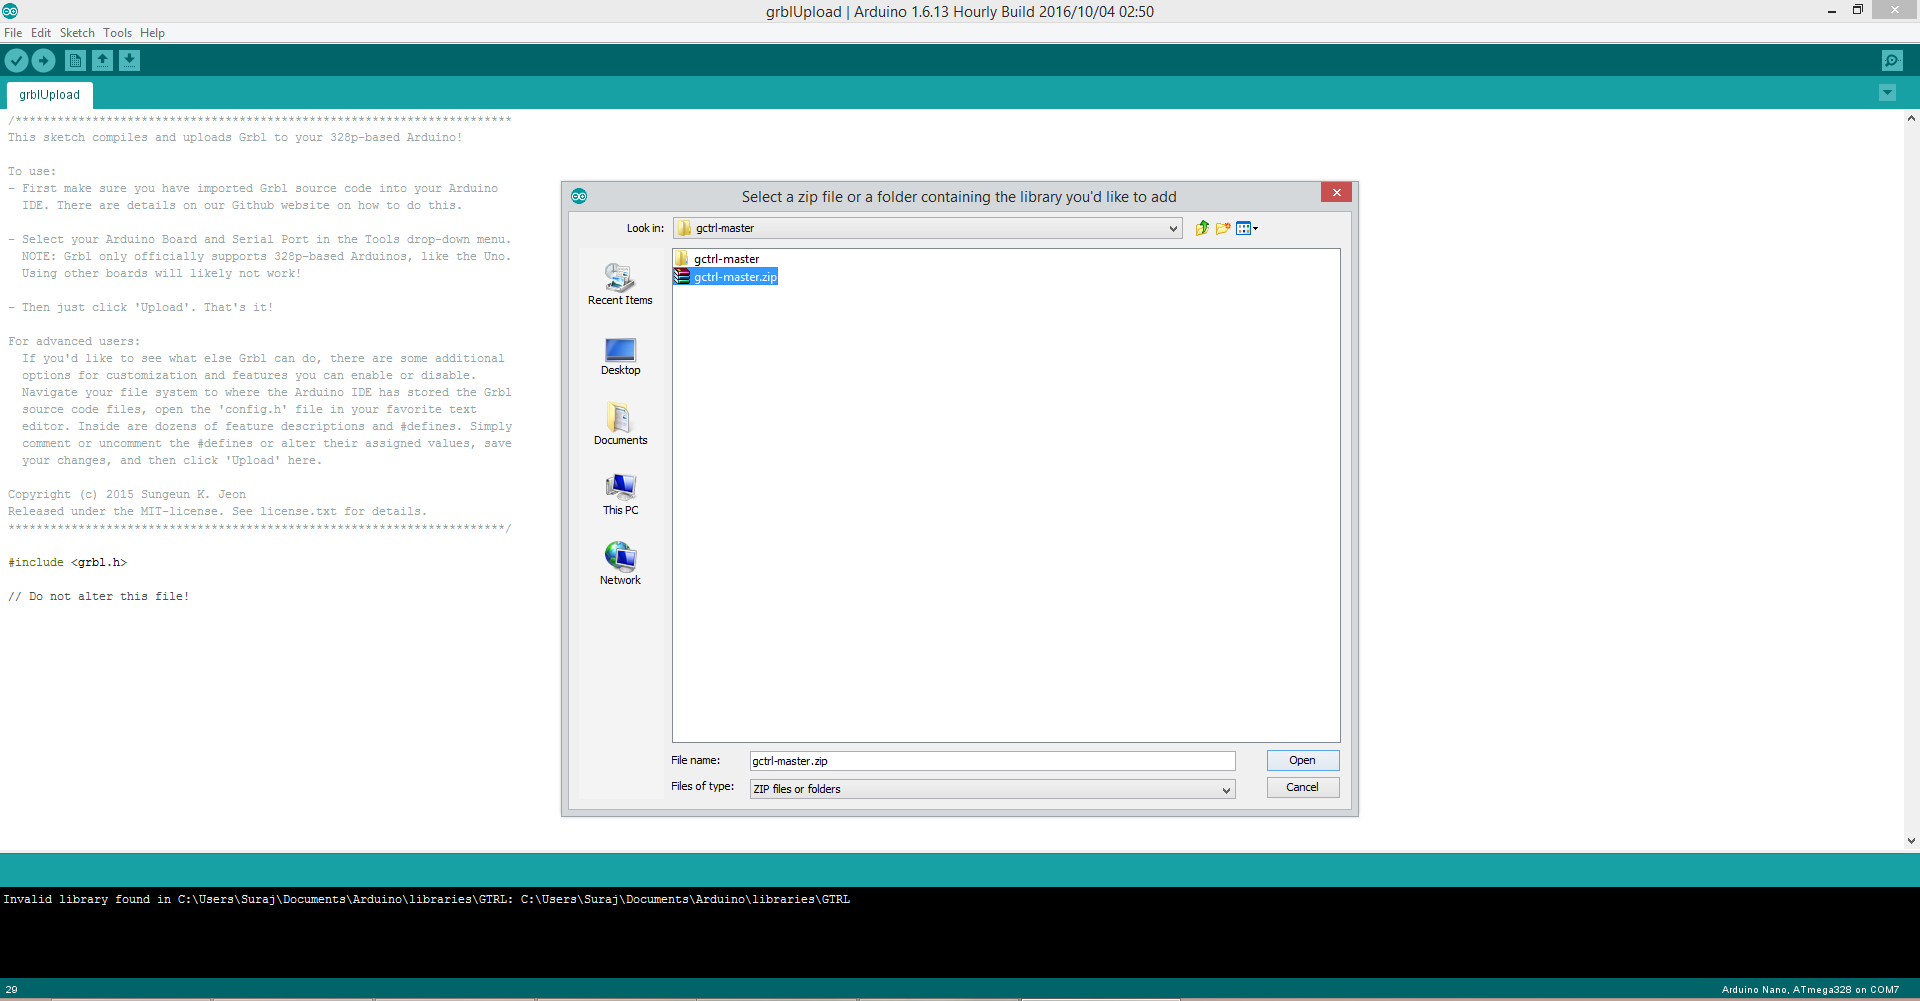Expand the Files of type dropdown
Viewport: 1920px width, 1001px height.
[1226, 789]
